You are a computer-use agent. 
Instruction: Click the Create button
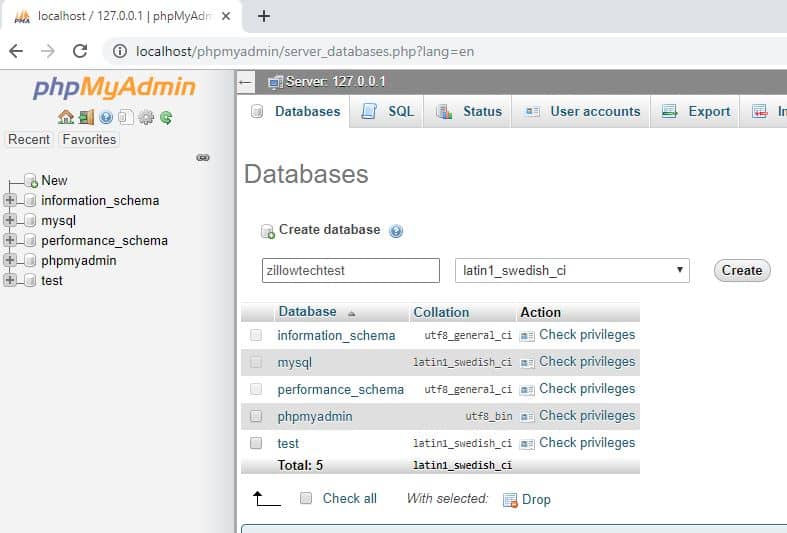(742, 271)
